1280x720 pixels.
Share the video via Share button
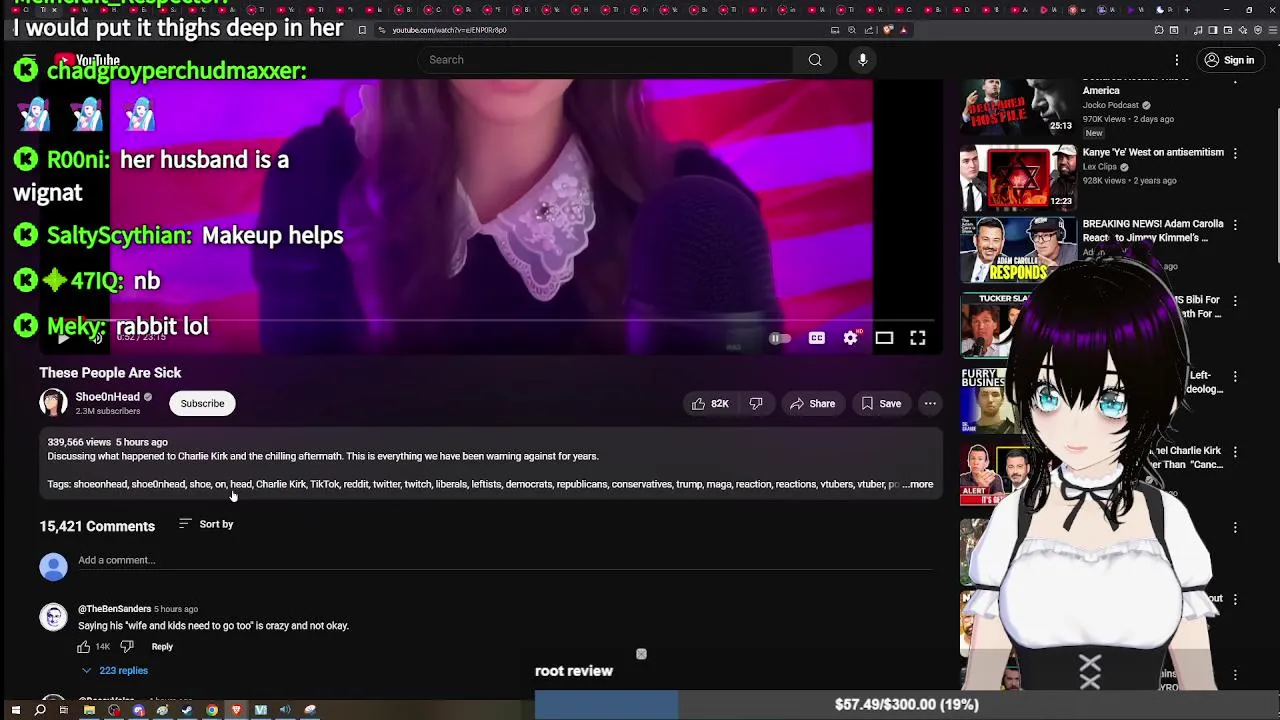[x=812, y=404]
